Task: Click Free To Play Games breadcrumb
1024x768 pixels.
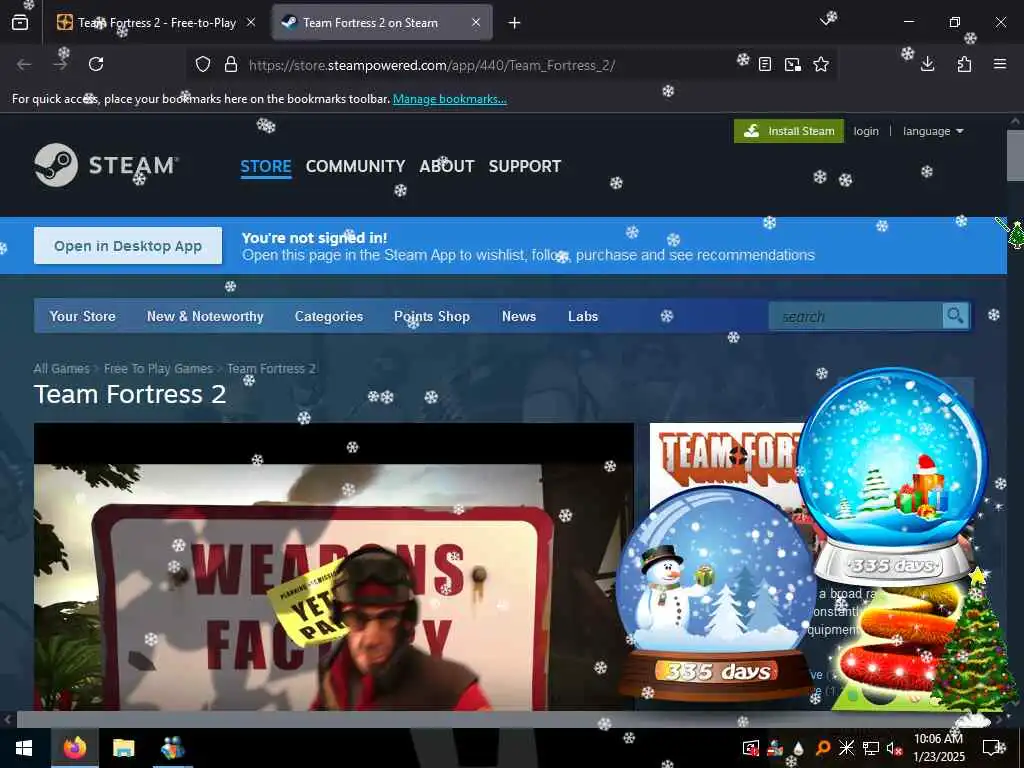Action: pyautogui.click(x=158, y=368)
